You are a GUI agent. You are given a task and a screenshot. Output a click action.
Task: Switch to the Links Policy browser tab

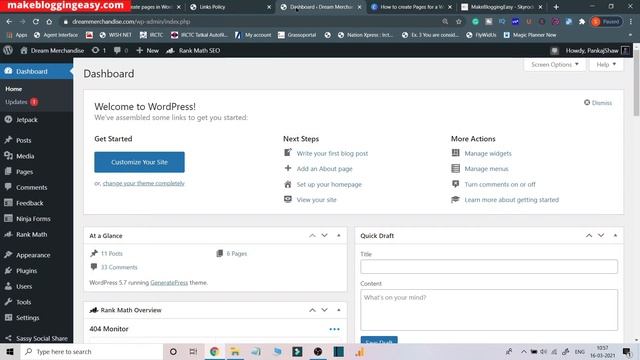230,7
